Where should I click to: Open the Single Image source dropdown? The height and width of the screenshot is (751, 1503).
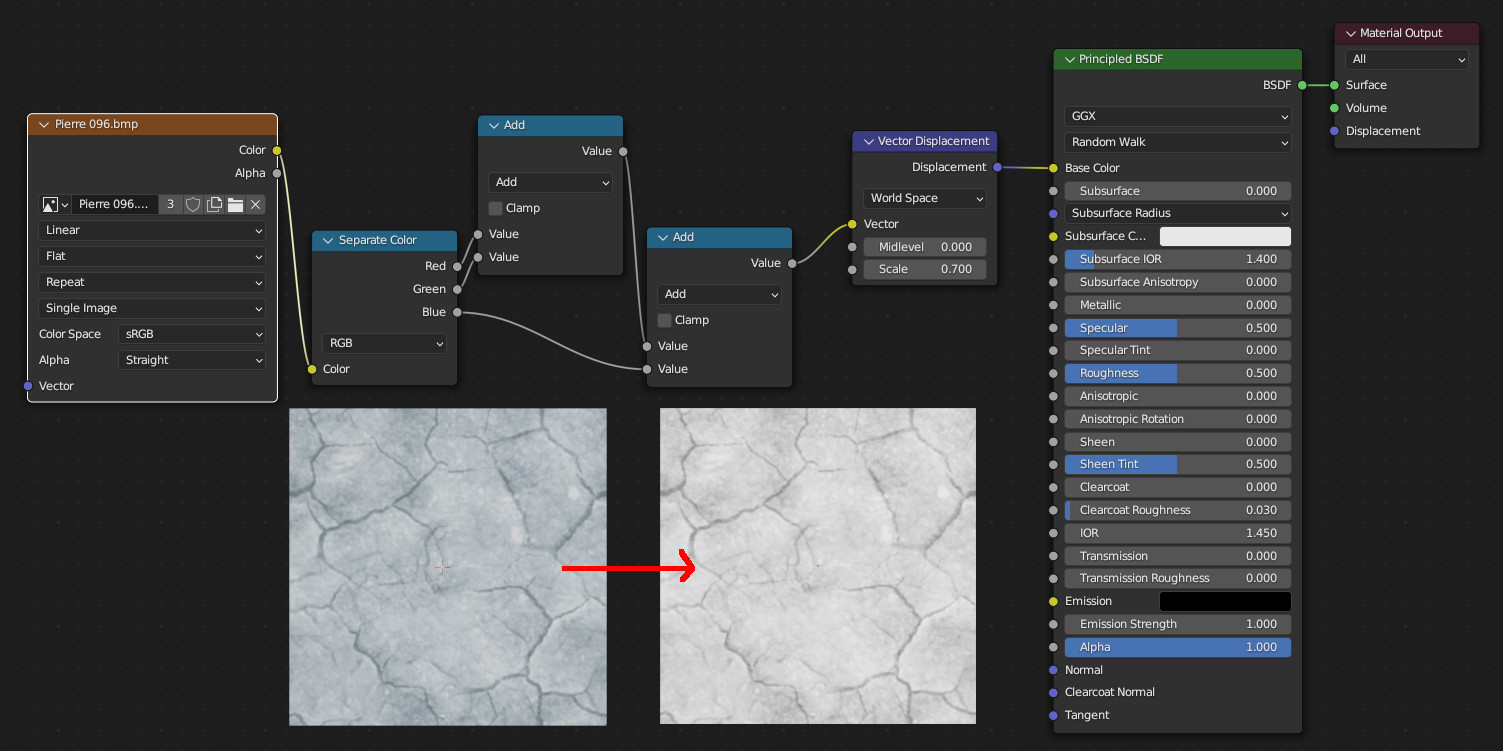tap(152, 308)
